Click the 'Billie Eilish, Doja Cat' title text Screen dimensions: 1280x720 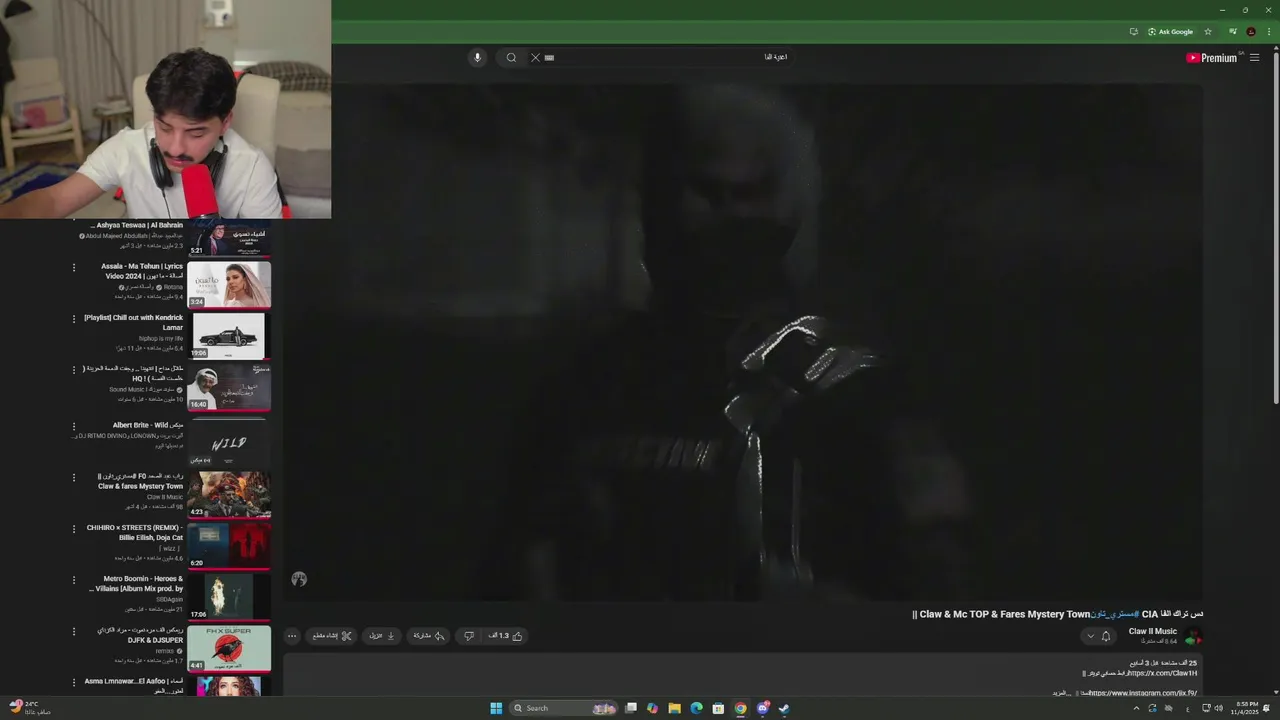pos(151,538)
